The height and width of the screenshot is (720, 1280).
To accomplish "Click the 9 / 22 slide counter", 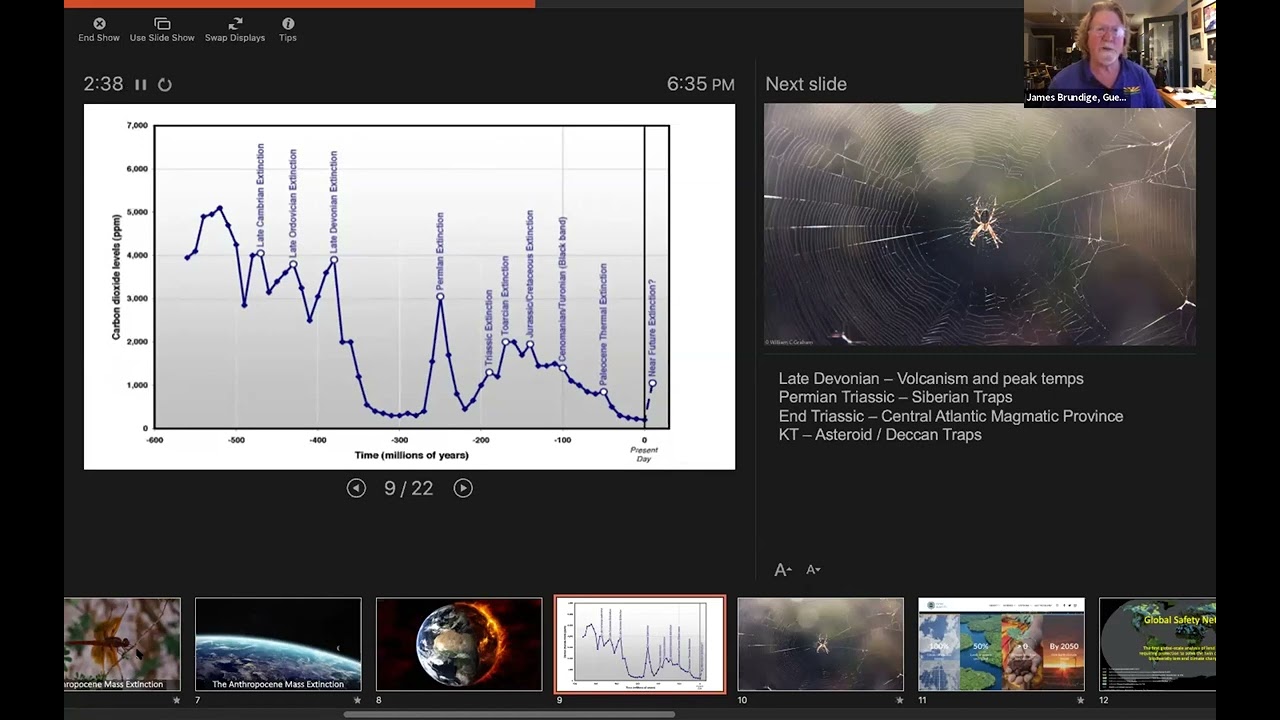I will tap(409, 488).
